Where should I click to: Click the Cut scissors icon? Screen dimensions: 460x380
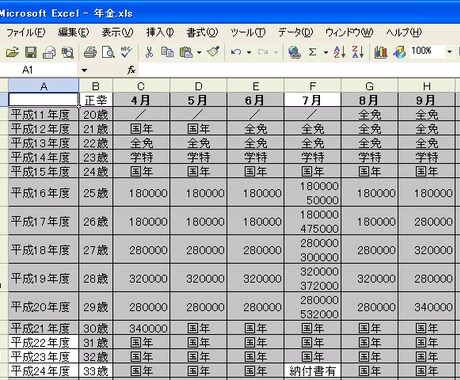149,52
